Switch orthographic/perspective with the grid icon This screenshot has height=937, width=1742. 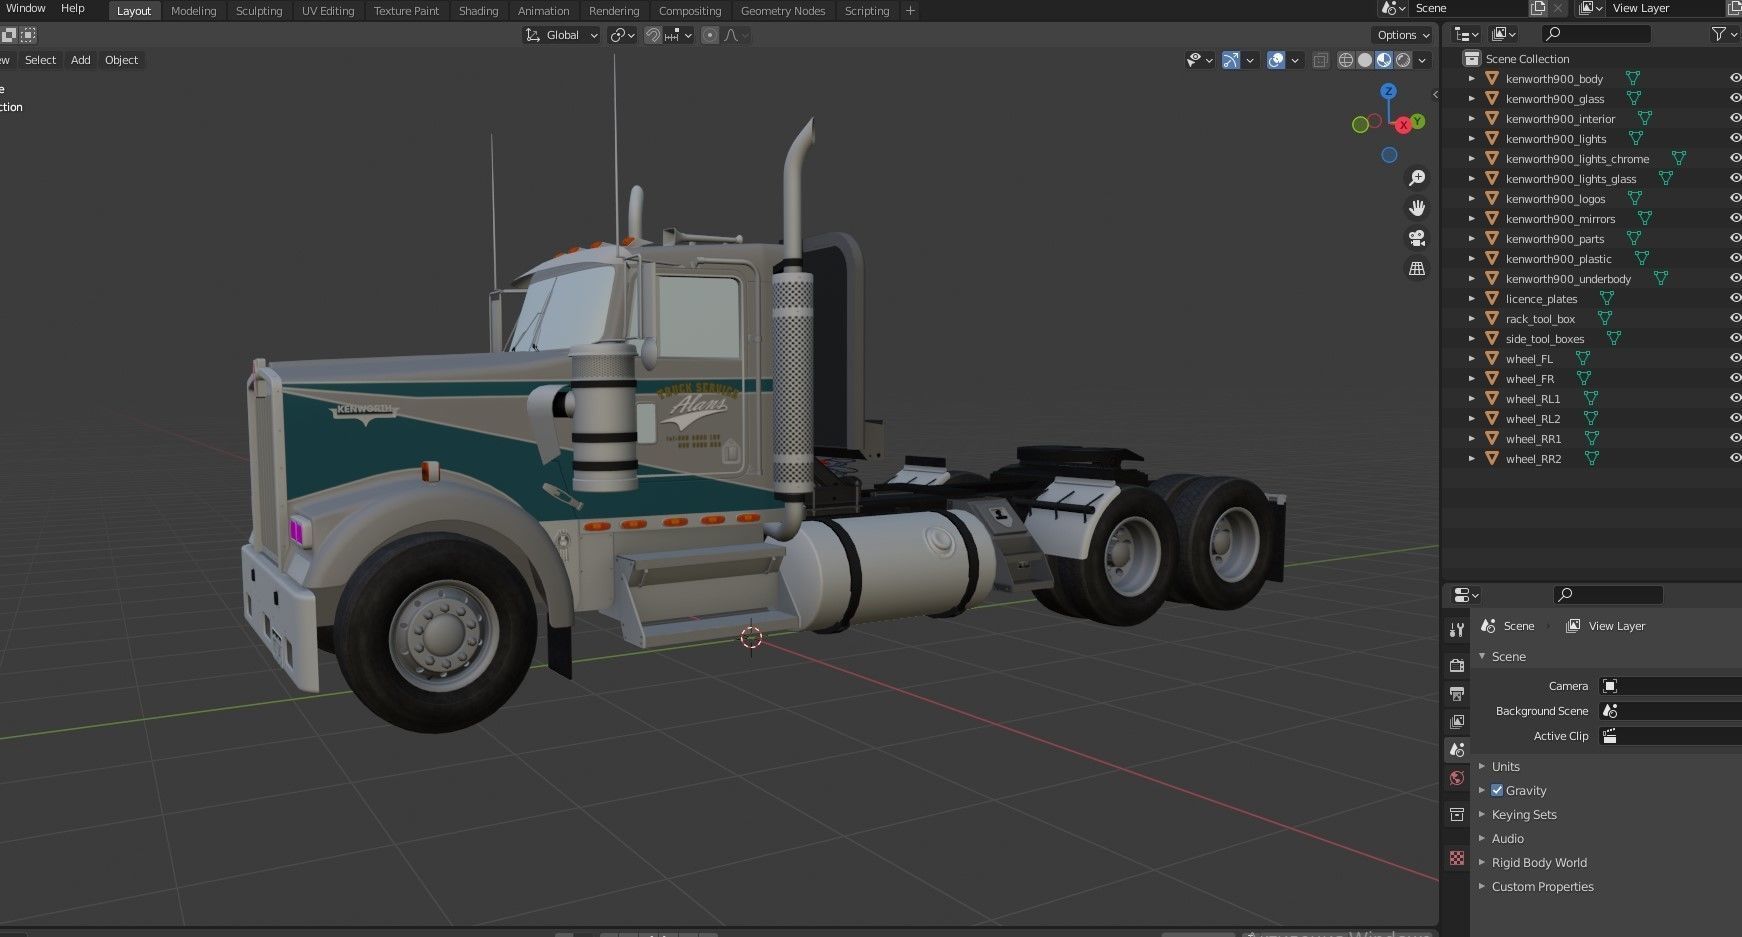click(1417, 268)
